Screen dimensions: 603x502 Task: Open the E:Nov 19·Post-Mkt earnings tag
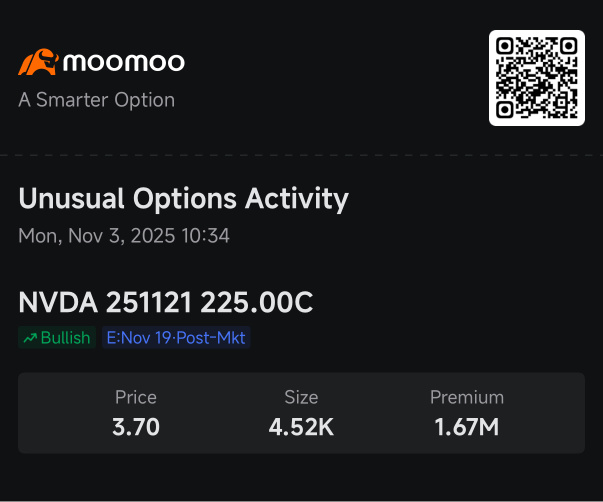(175, 338)
